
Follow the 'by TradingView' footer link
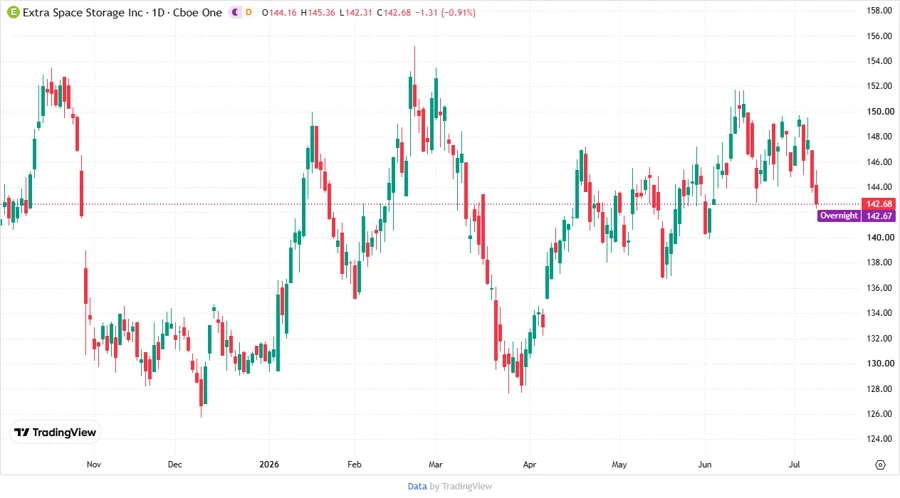pyautogui.click(x=461, y=486)
